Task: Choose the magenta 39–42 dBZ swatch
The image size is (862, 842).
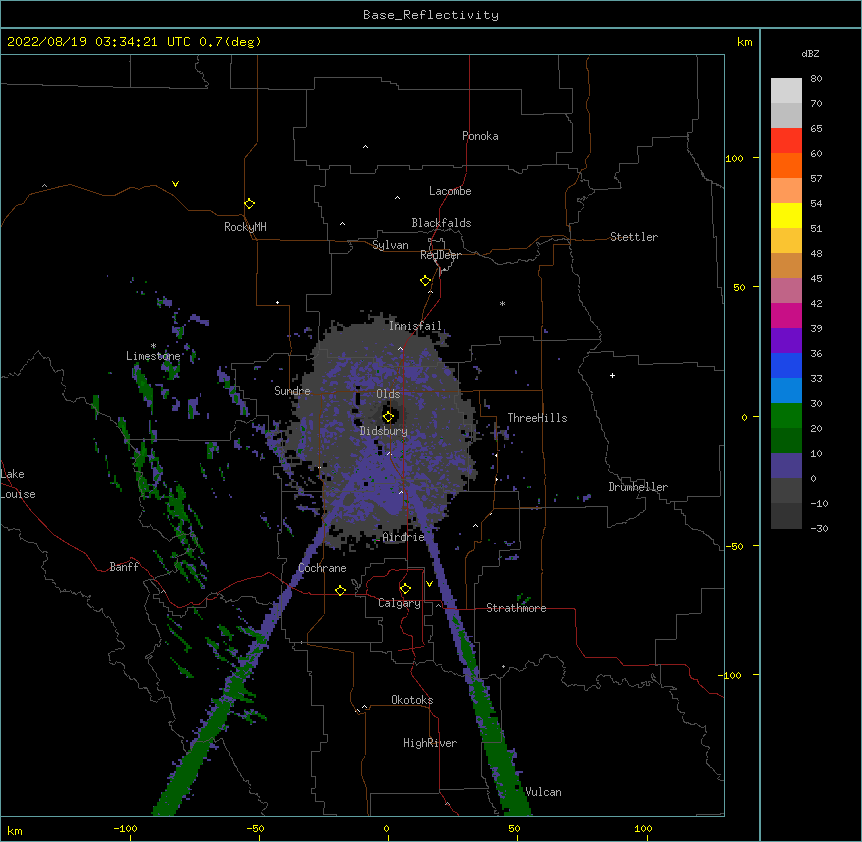Action: coord(786,315)
